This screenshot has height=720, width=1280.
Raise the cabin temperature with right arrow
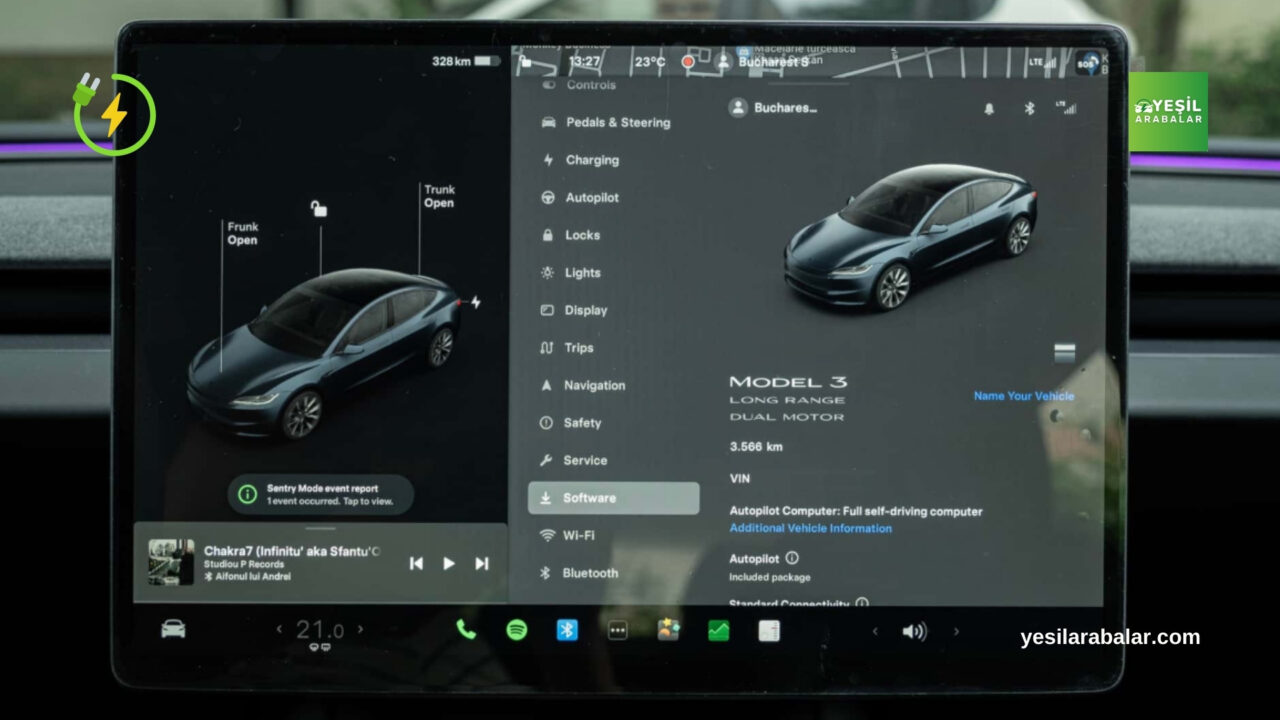[360, 630]
